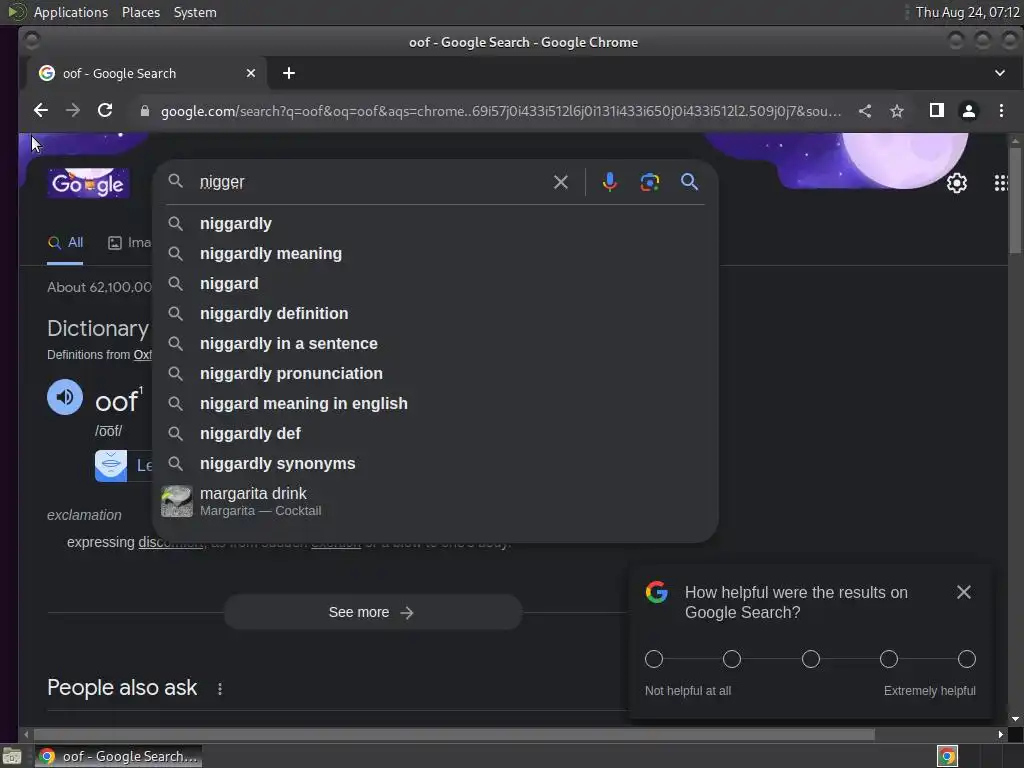Open the Google apps grid
The height and width of the screenshot is (768, 1024).
pos(1000,183)
